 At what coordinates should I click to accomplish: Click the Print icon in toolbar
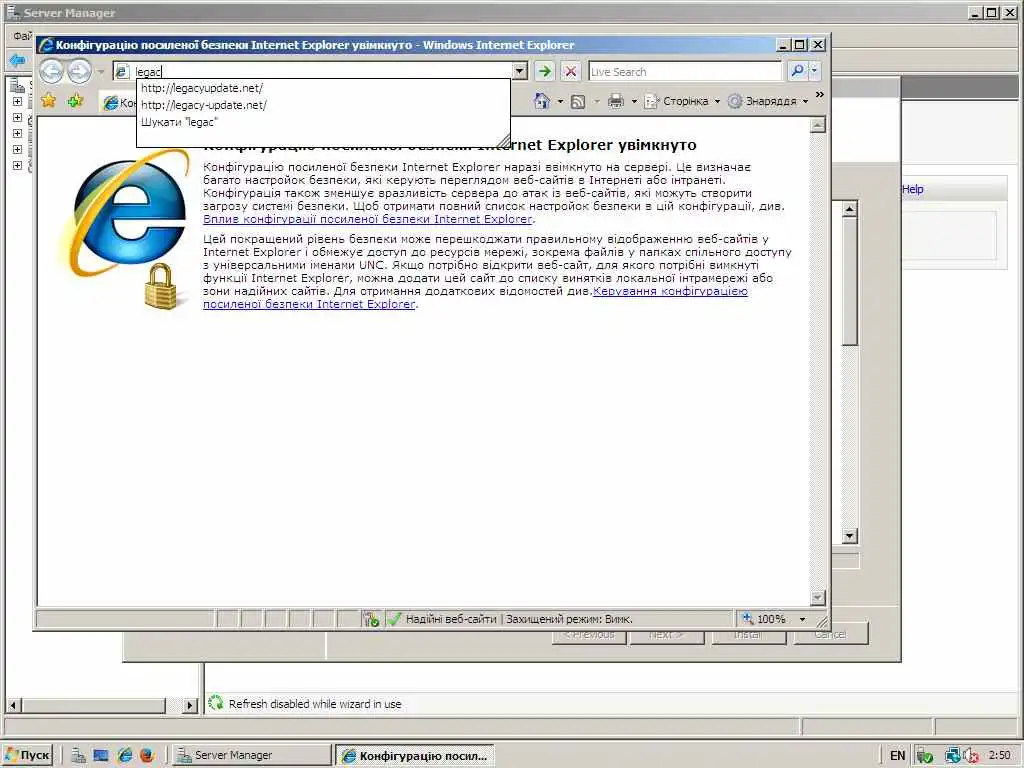(616, 101)
